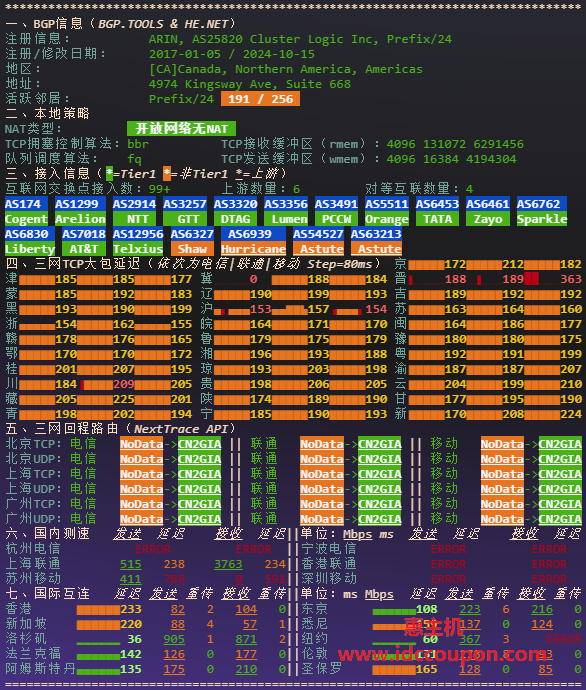Select the date text 2017-01-05 / 2024-10-15
The width and height of the screenshot is (586, 690).
point(232,54)
